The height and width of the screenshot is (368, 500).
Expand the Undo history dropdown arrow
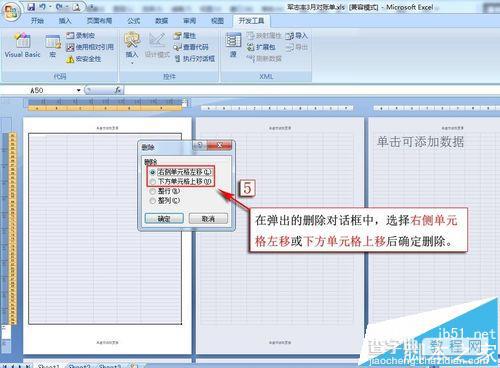pos(50,7)
